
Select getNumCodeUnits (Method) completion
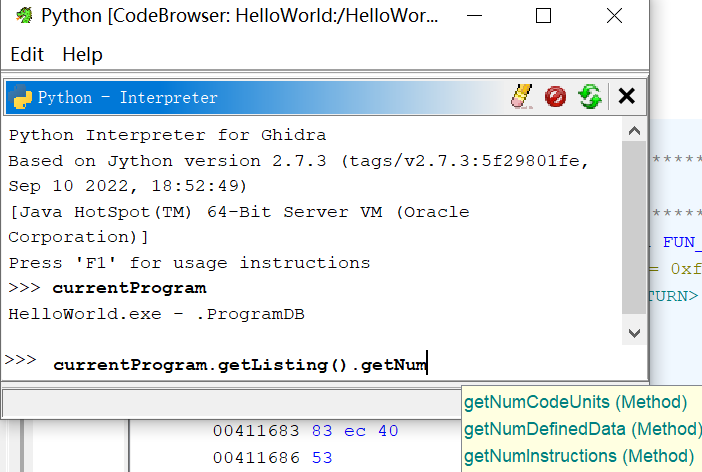coord(575,402)
